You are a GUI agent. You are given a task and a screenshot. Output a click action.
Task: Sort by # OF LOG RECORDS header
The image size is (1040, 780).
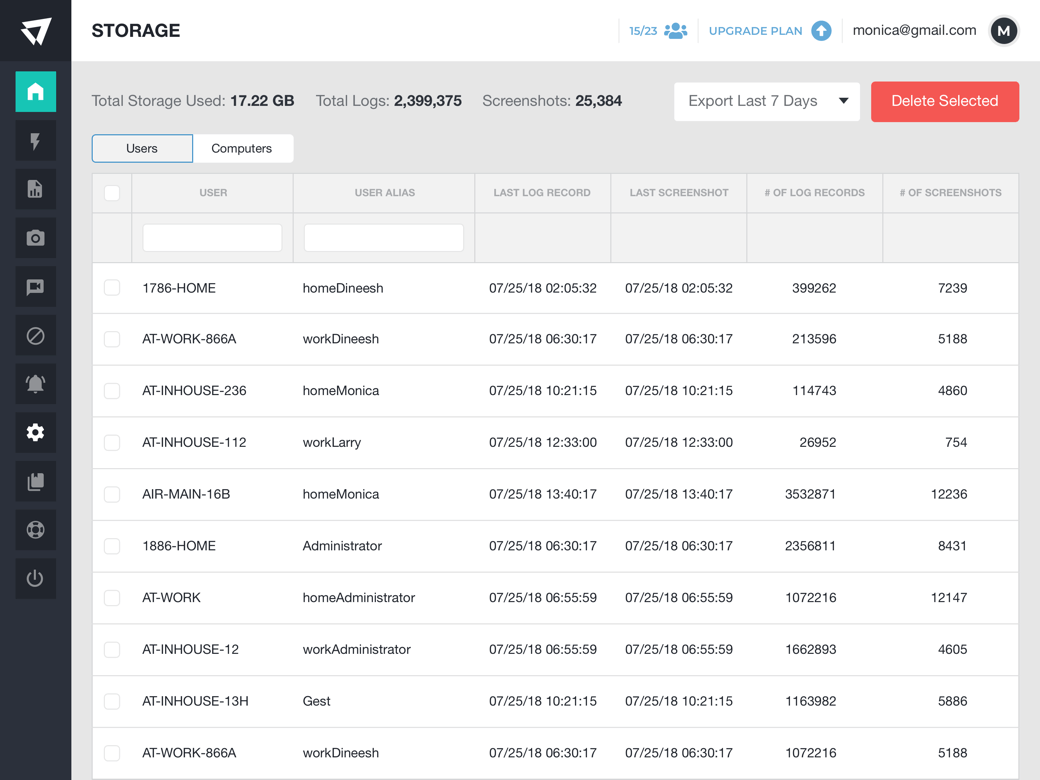tap(814, 193)
